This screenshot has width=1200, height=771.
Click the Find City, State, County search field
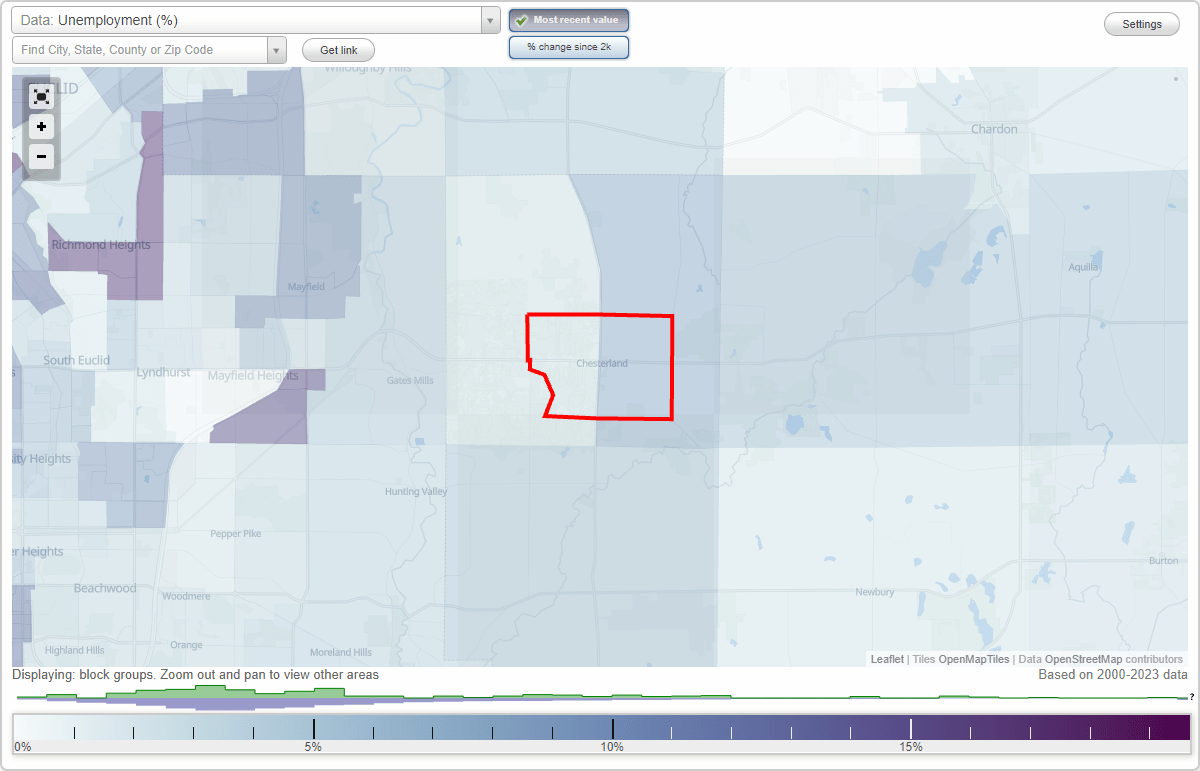click(x=140, y=50)
